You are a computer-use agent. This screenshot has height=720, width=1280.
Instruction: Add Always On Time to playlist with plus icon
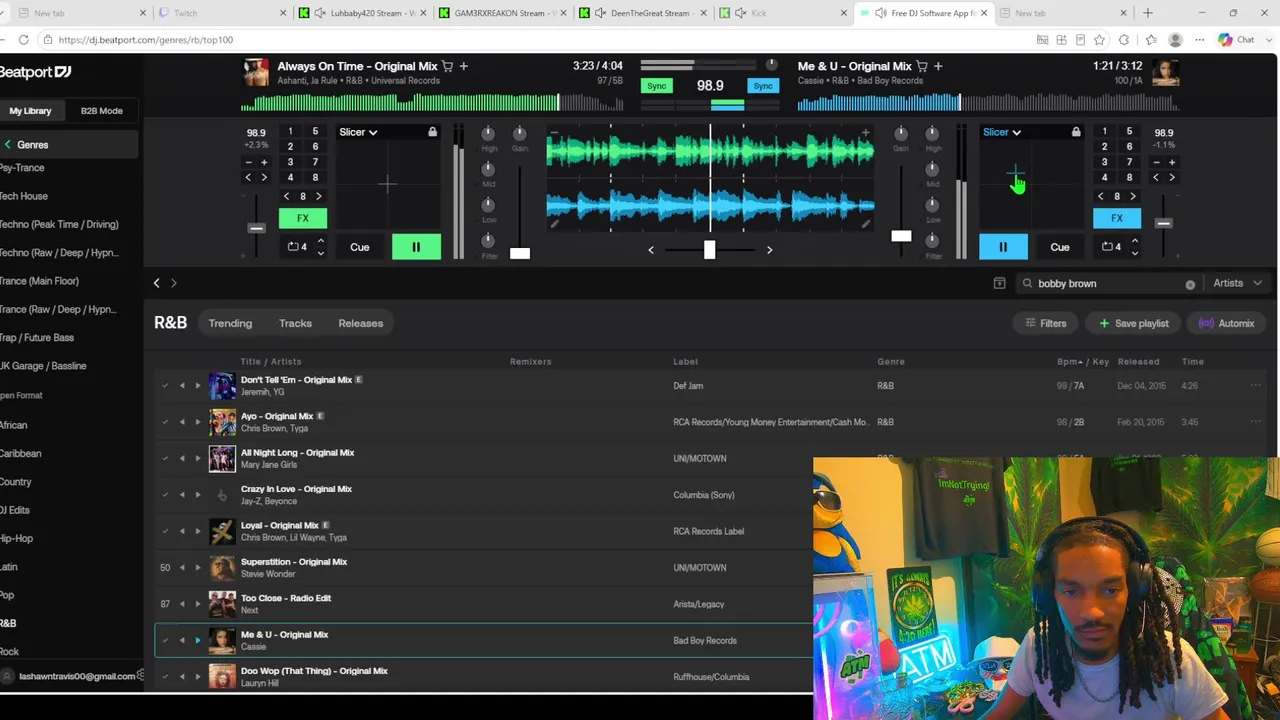463,66
